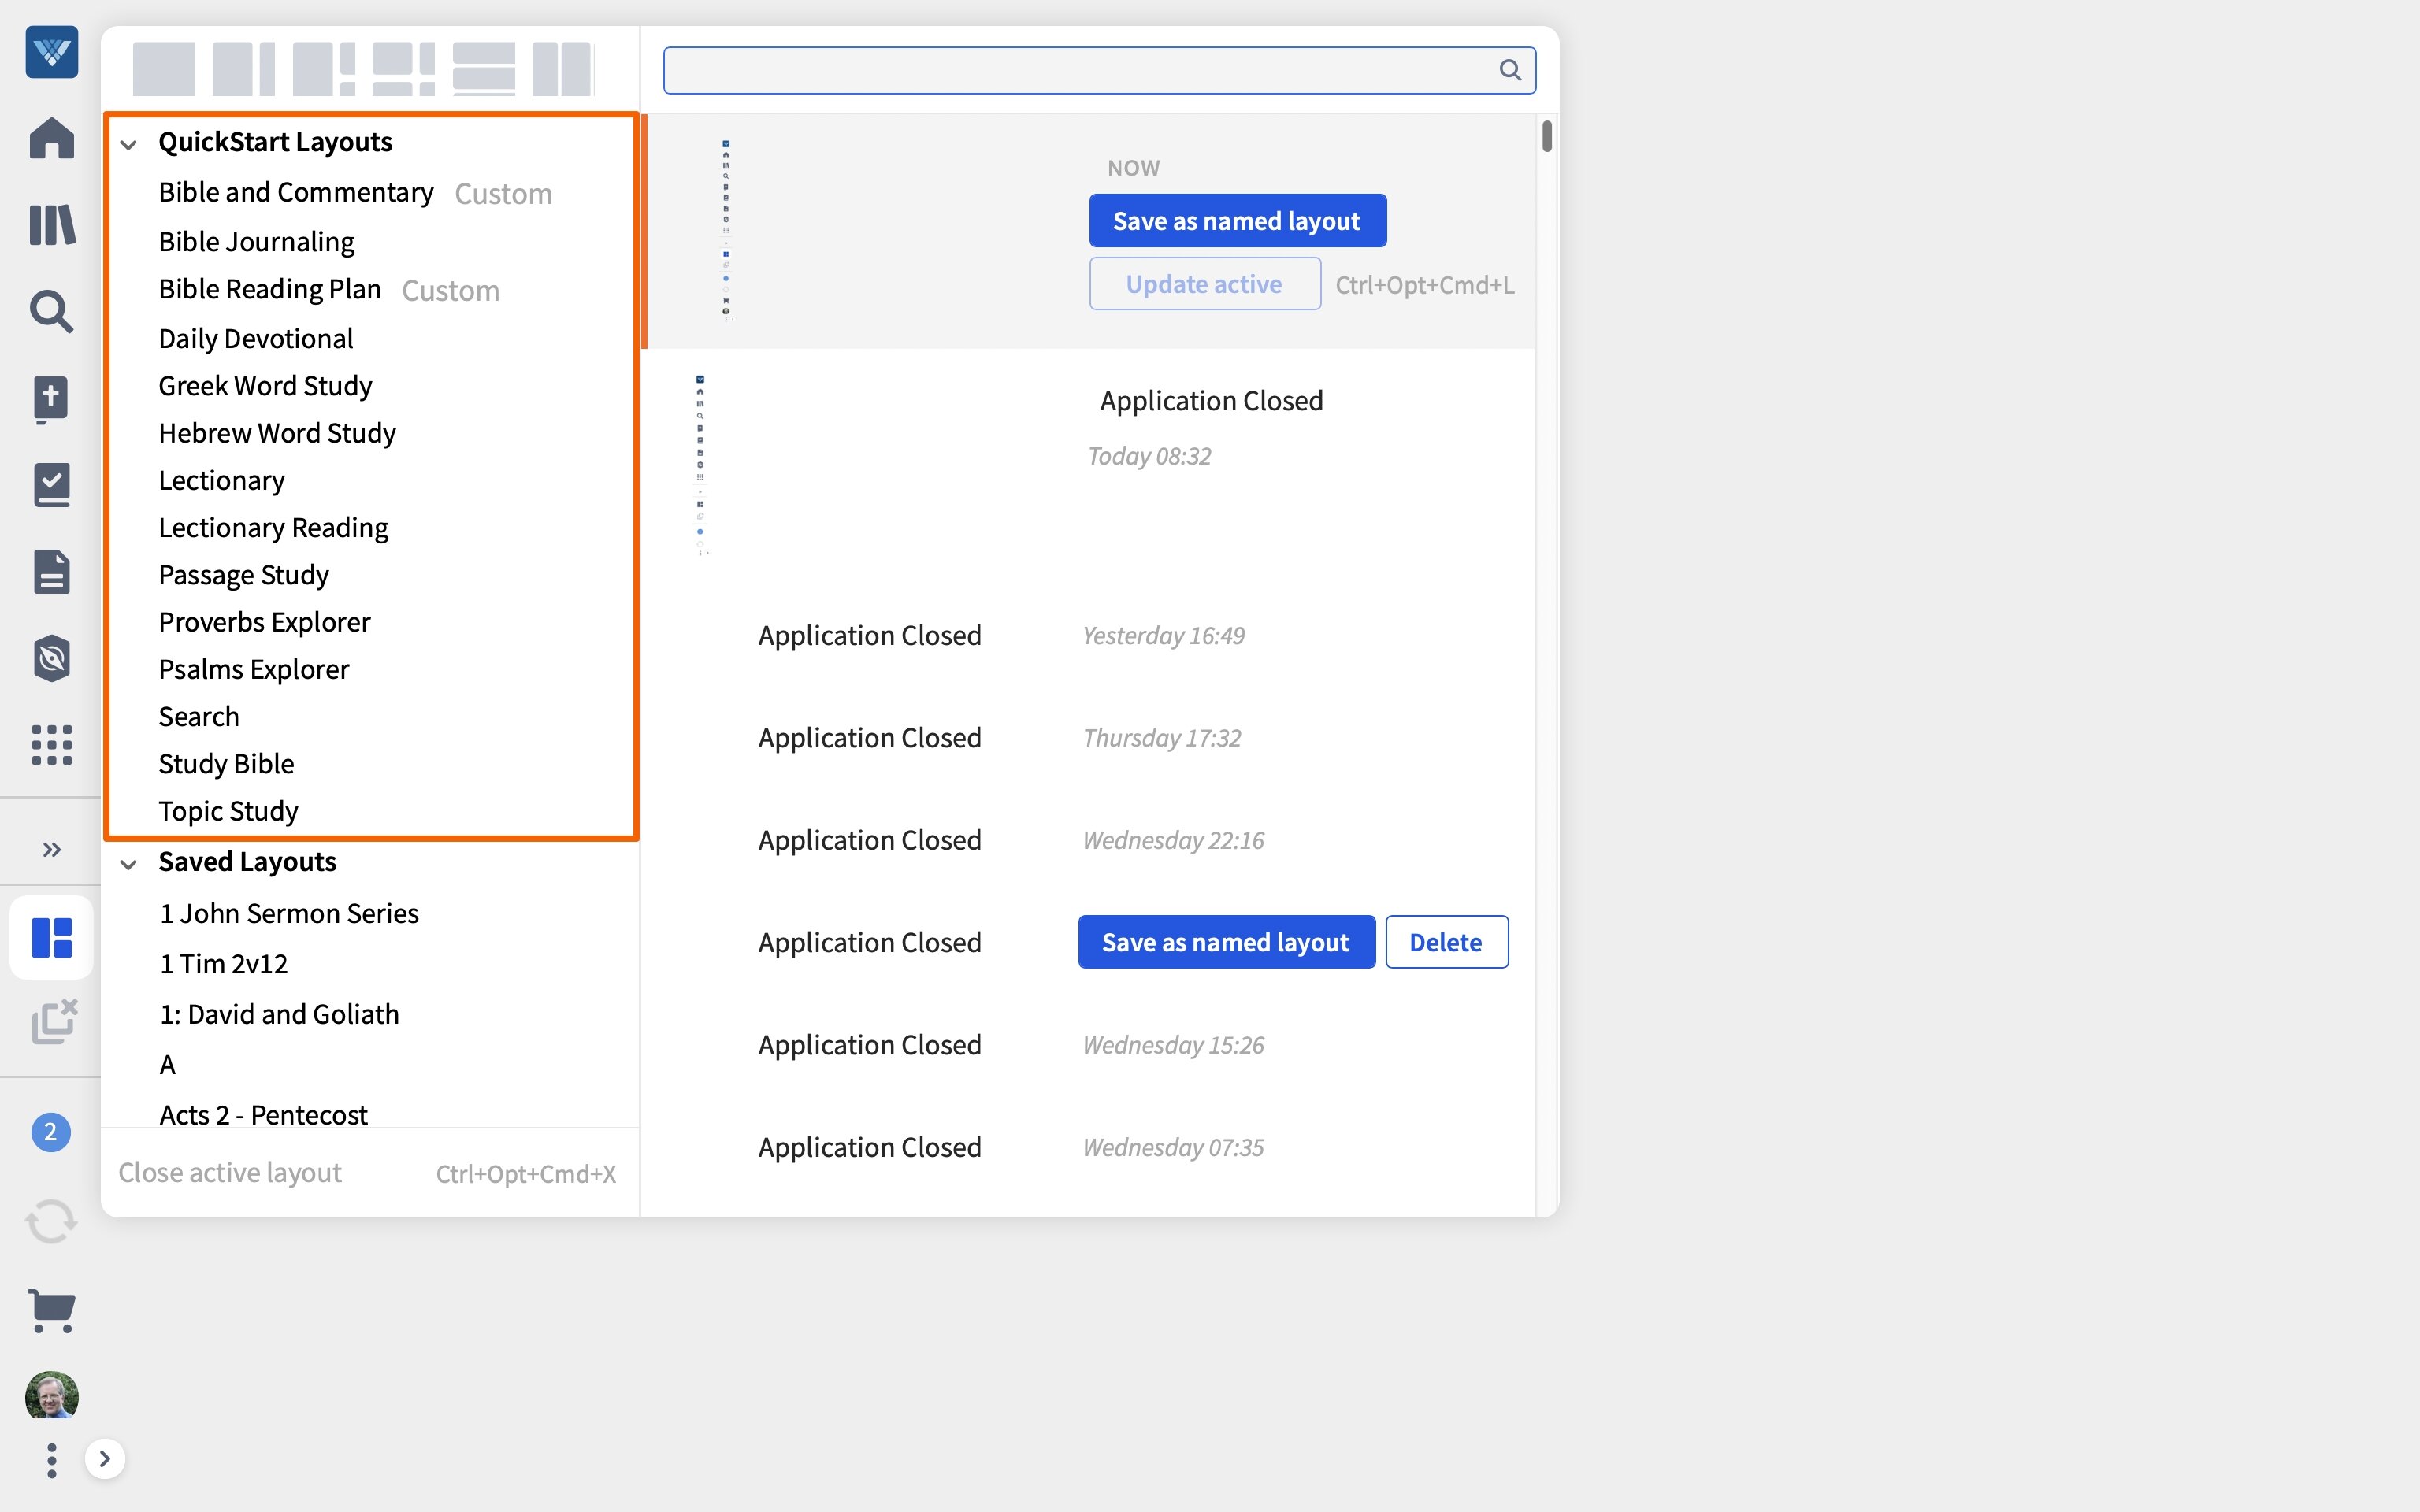Open the notifications badge showing 2
The width and height of the screenshot is (2420, 1512).
pyautogui.click(x=51, y=1132)
